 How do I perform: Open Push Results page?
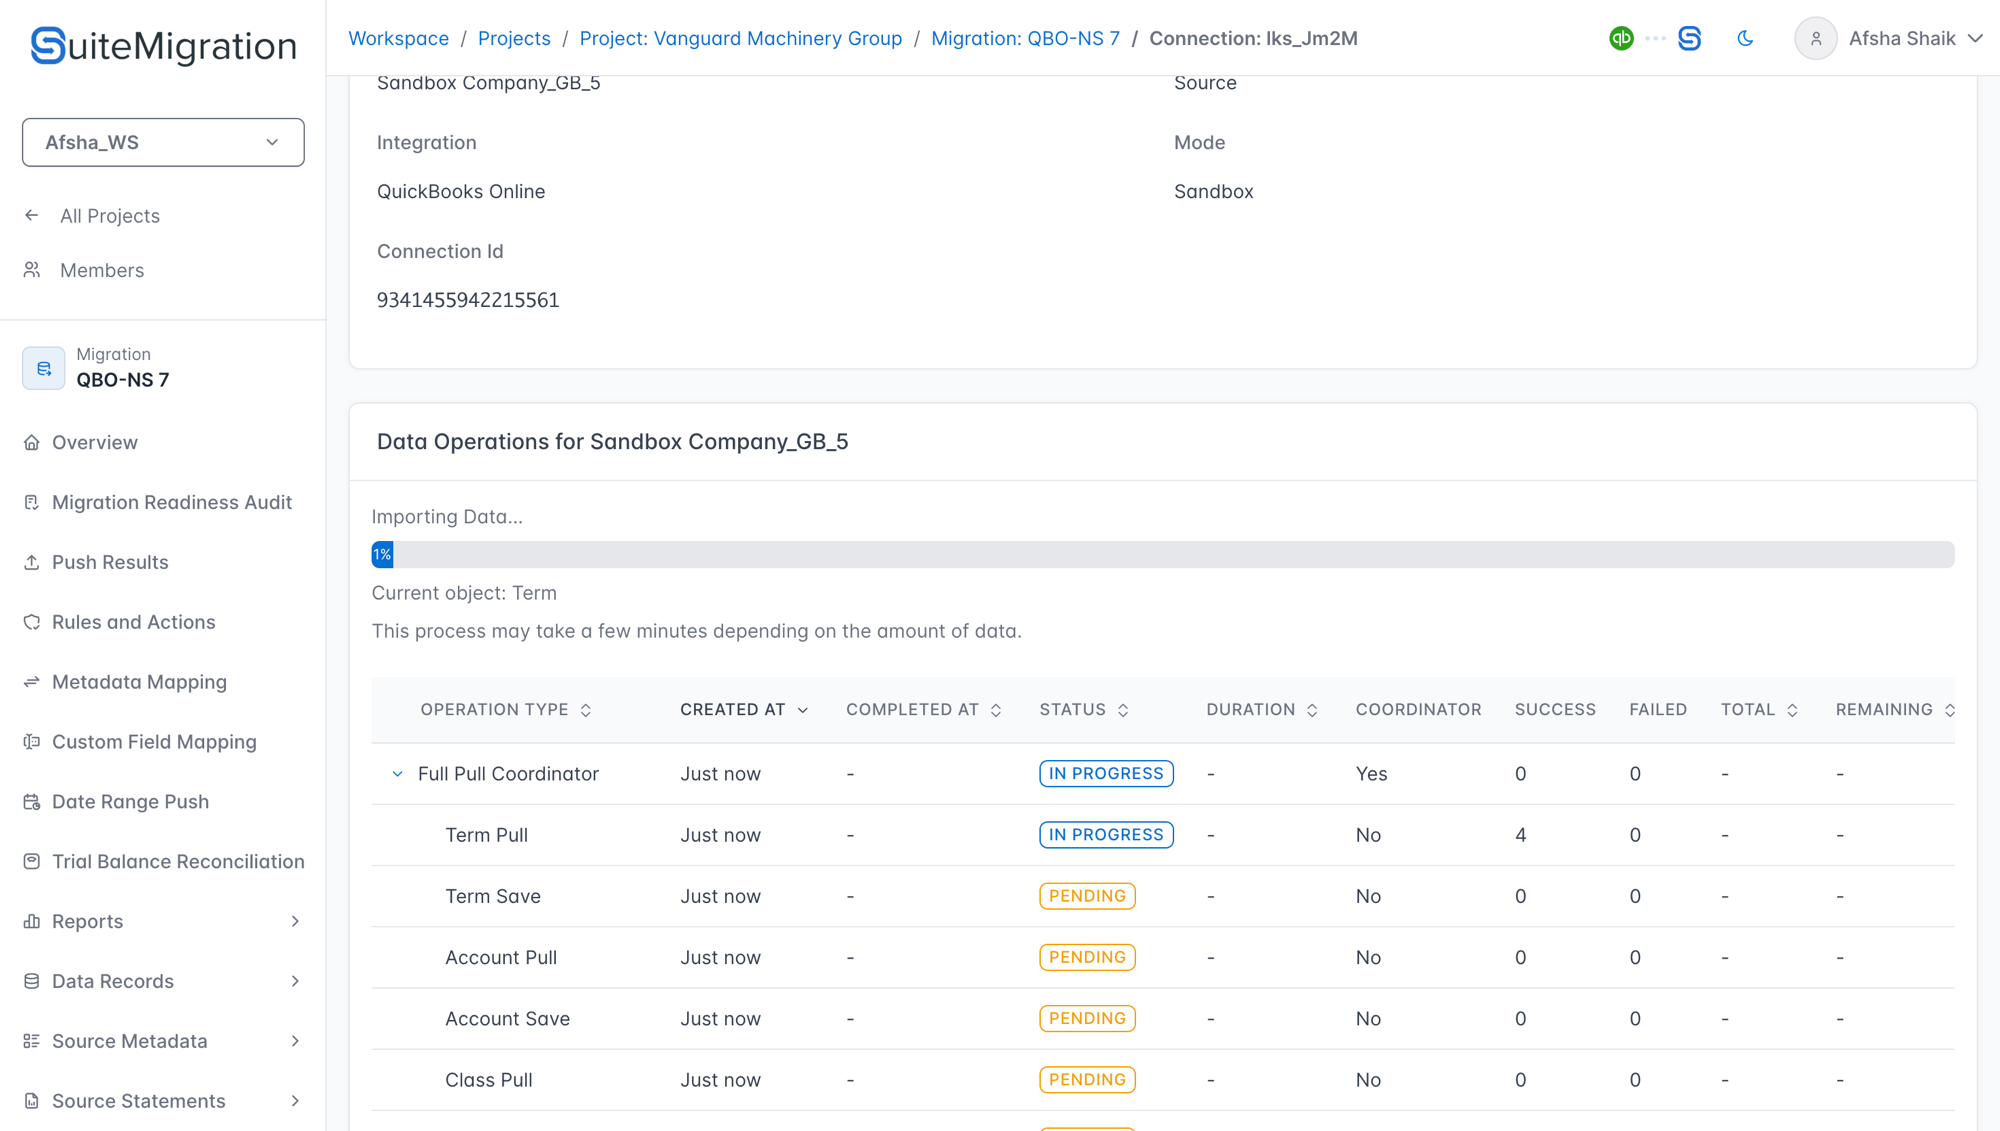pyautogui.click(x=110, y=562)
